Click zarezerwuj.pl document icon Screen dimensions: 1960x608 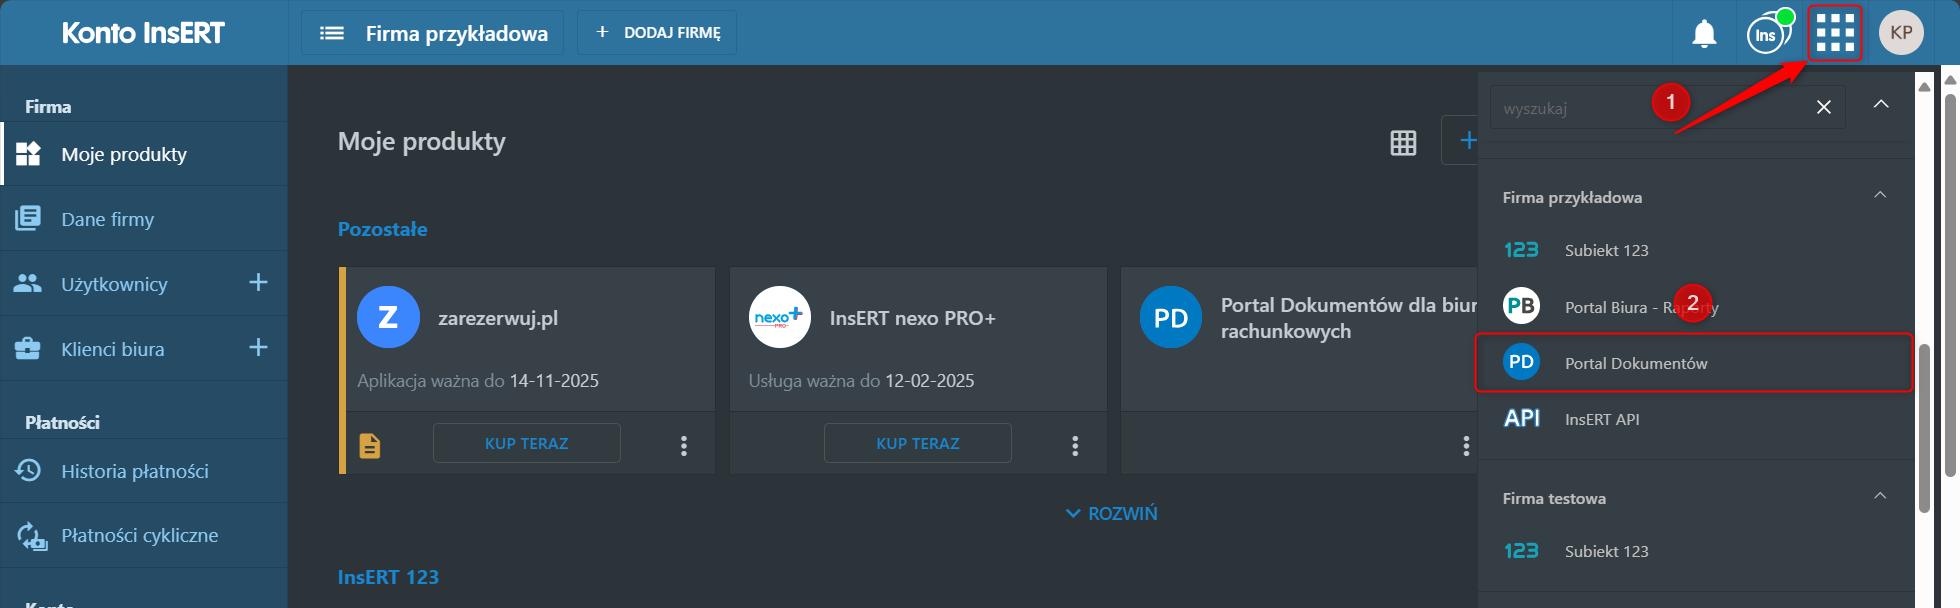(x=370, y=445)
